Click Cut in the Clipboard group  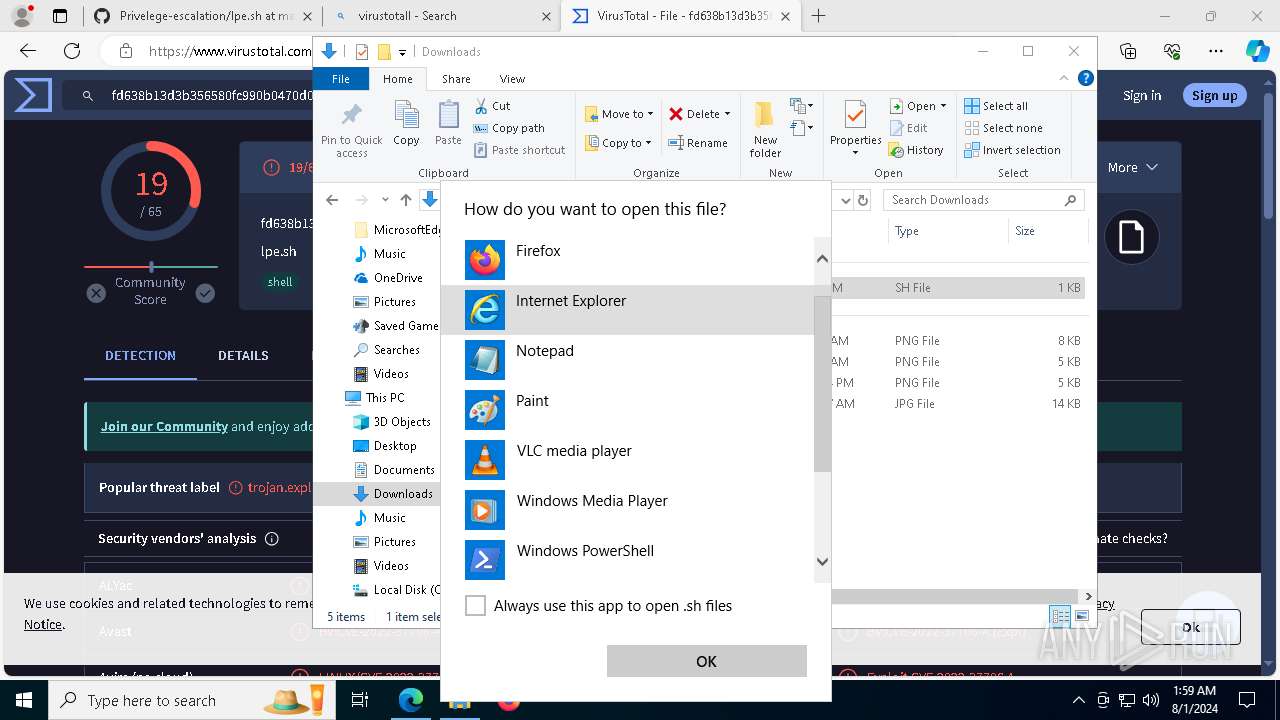pyautogui.click(x=492, y=106)
